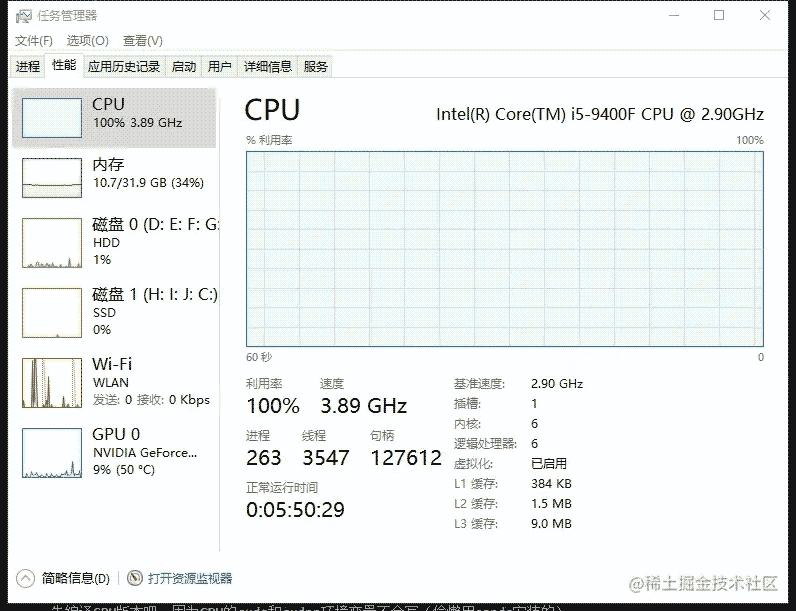The width and height of the screenshot is (796, 611).
Task: Switch to the 应用历史记录 tab
Action: 124,66
